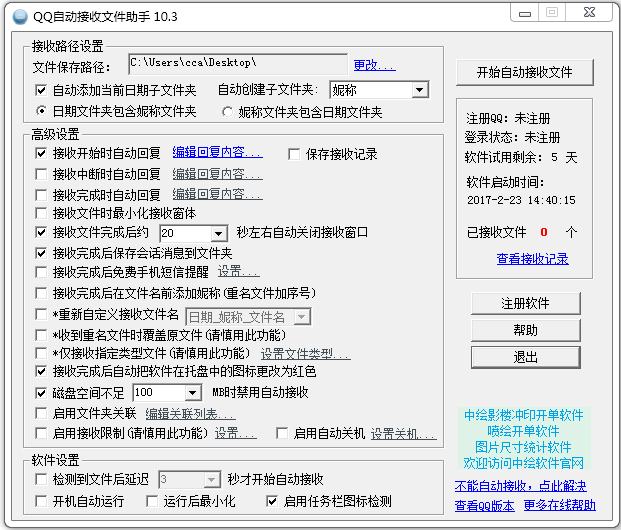This screenshot has height=530, width=621.
Task: Open help with the 帮助 button
Action: [525, 330]
